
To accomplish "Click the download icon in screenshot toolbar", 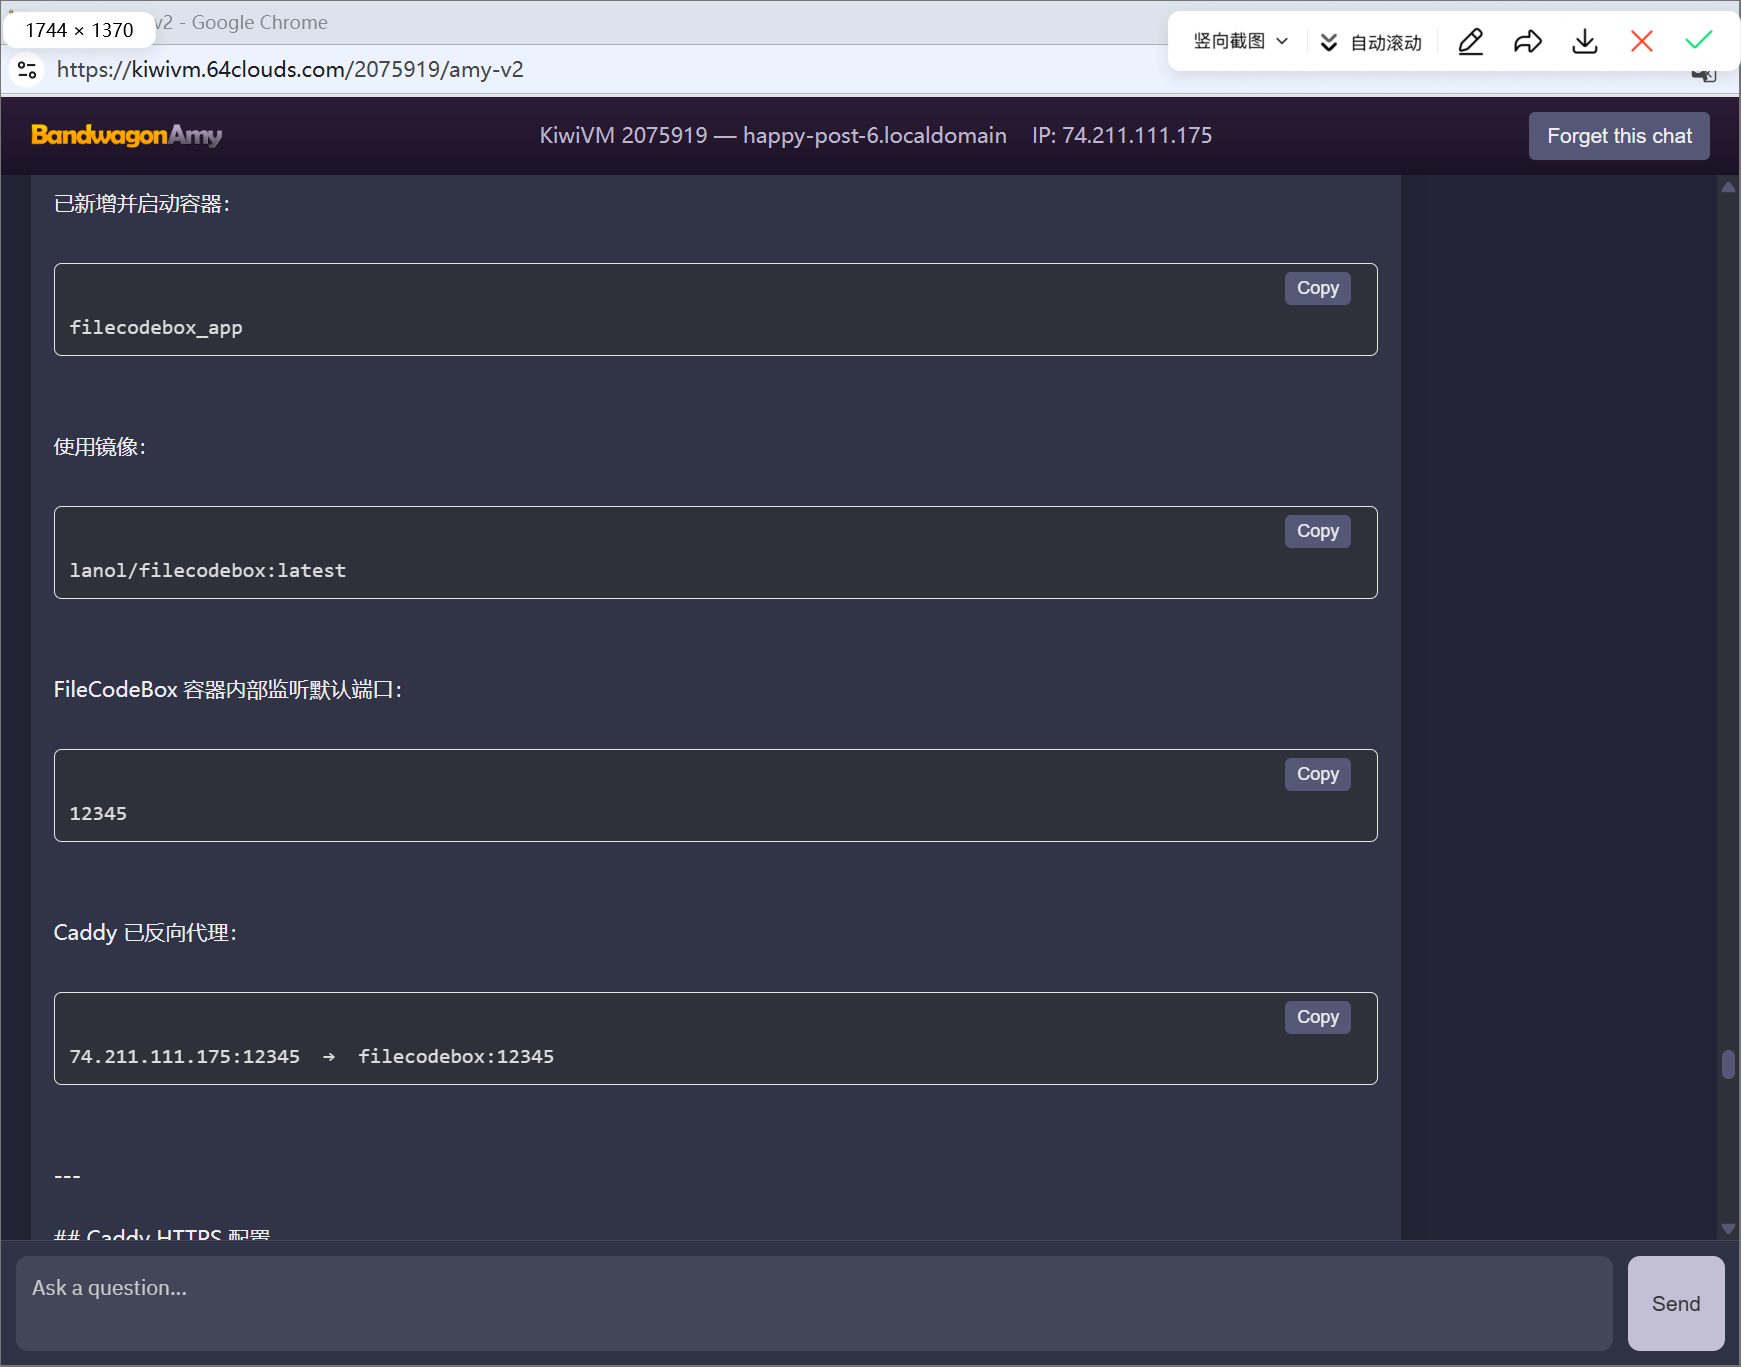I will coord(1584,41).
